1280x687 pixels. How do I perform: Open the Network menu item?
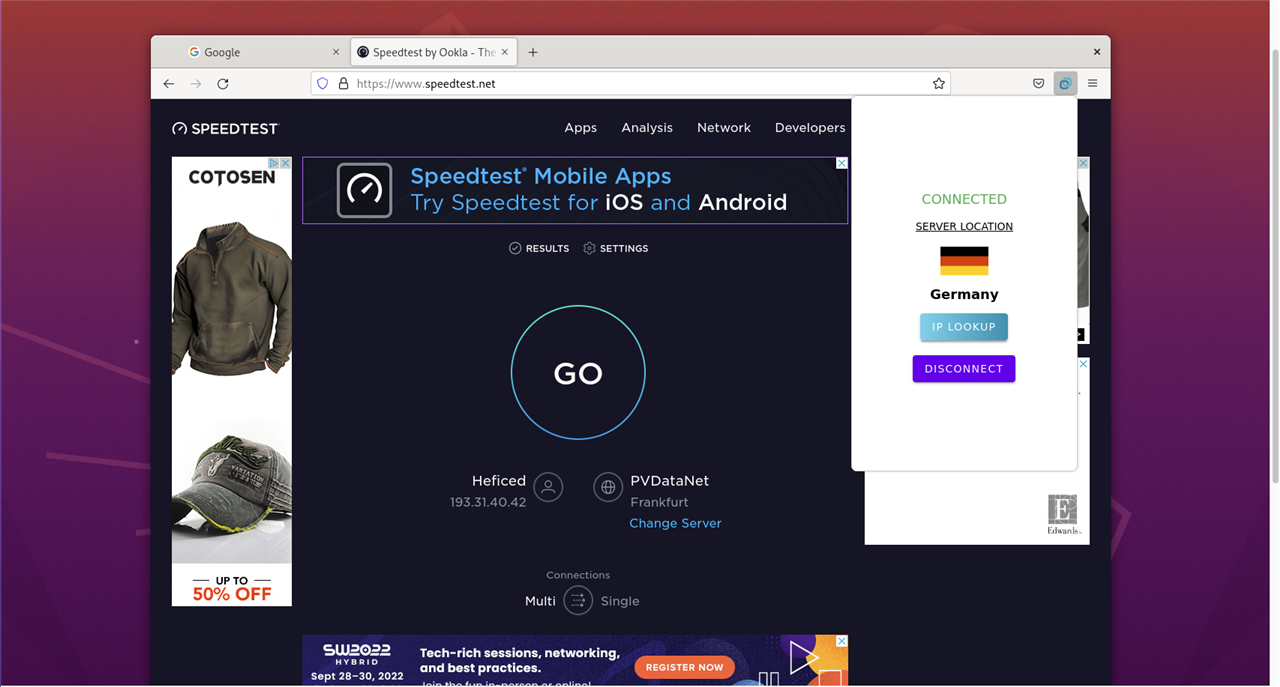[724, 128]
